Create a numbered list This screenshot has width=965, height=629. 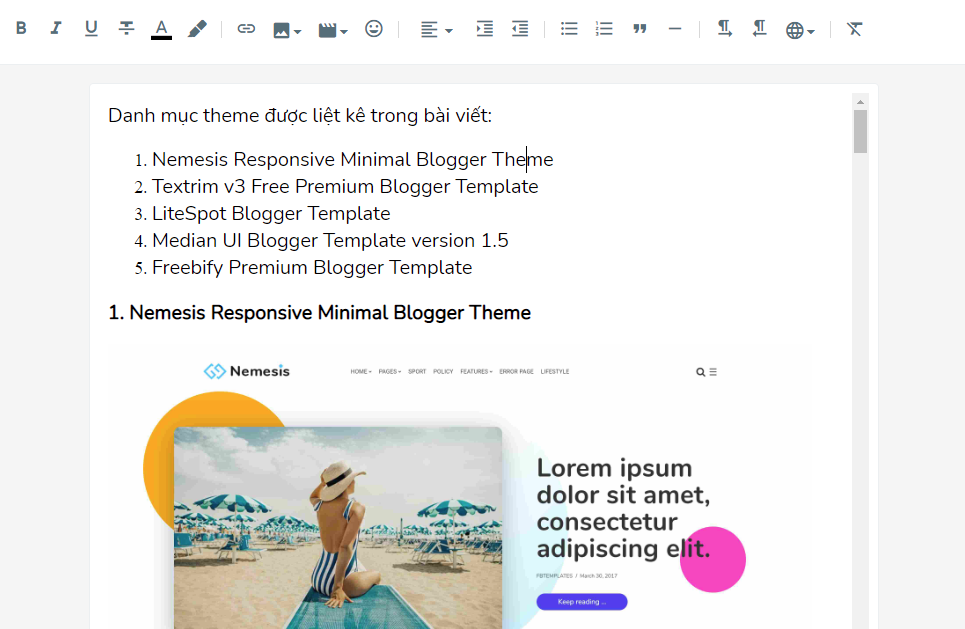click(604, 28)
